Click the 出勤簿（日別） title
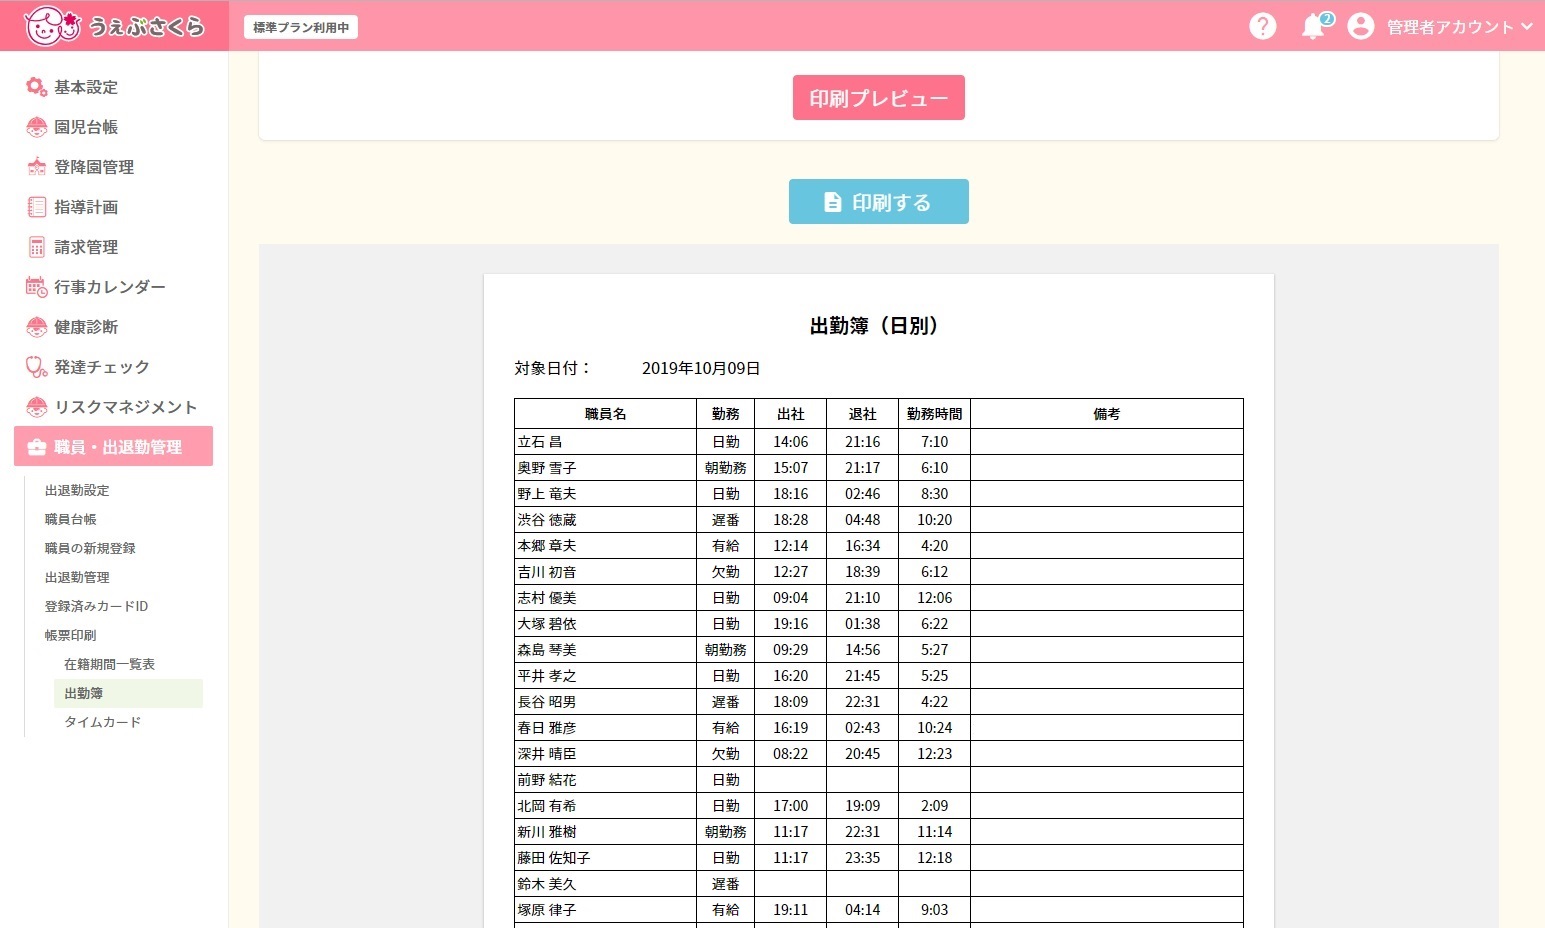 (878, 326)
